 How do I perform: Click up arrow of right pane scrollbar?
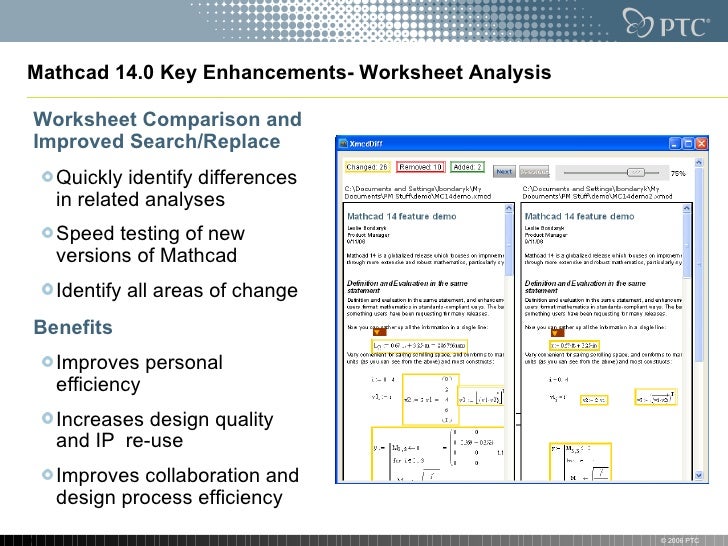point(687,208)
